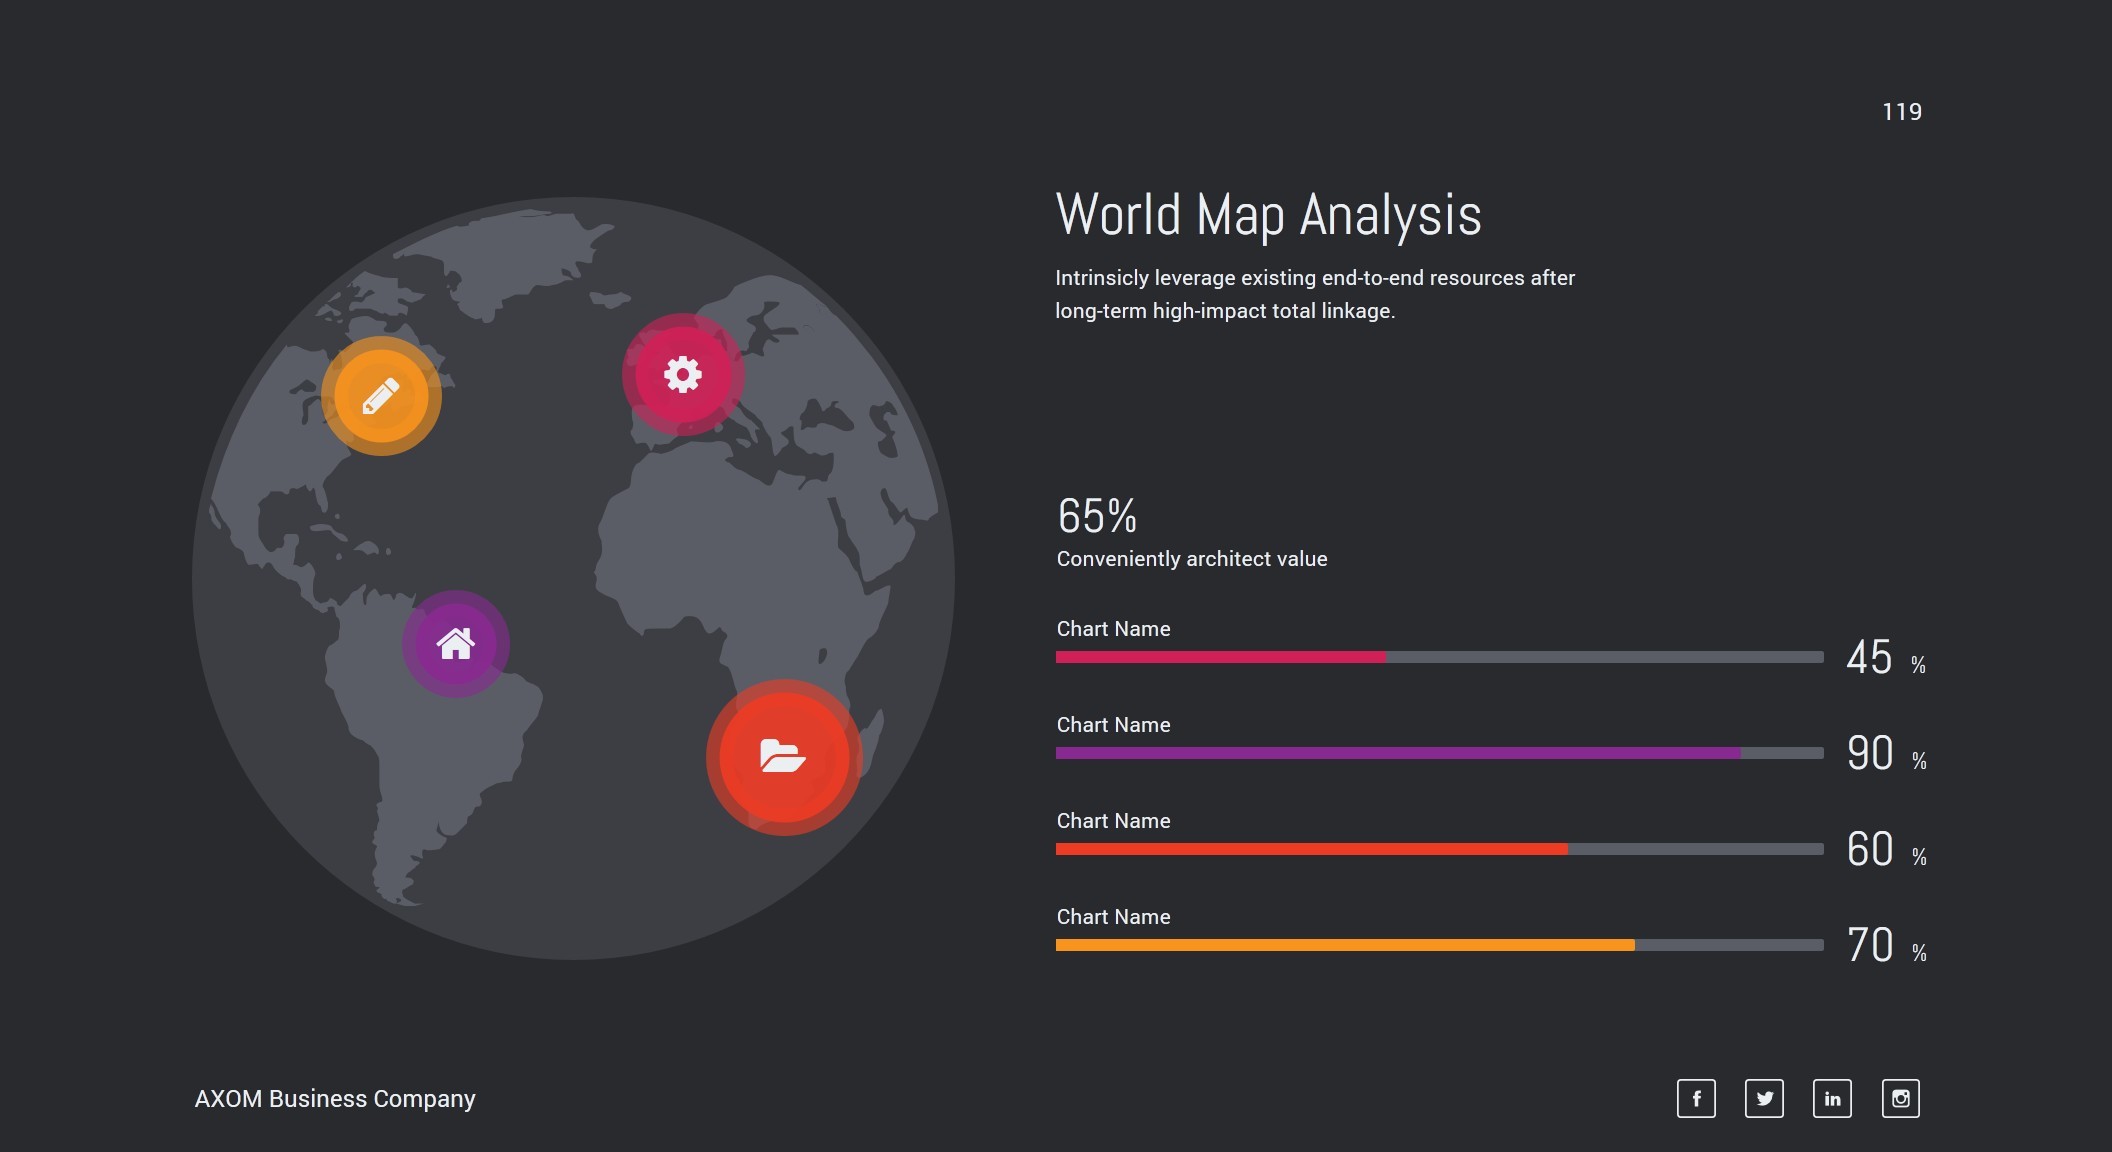Click the orange pencil icon on the map
The image size is (2112, 1152).
[x=381, y=396]
